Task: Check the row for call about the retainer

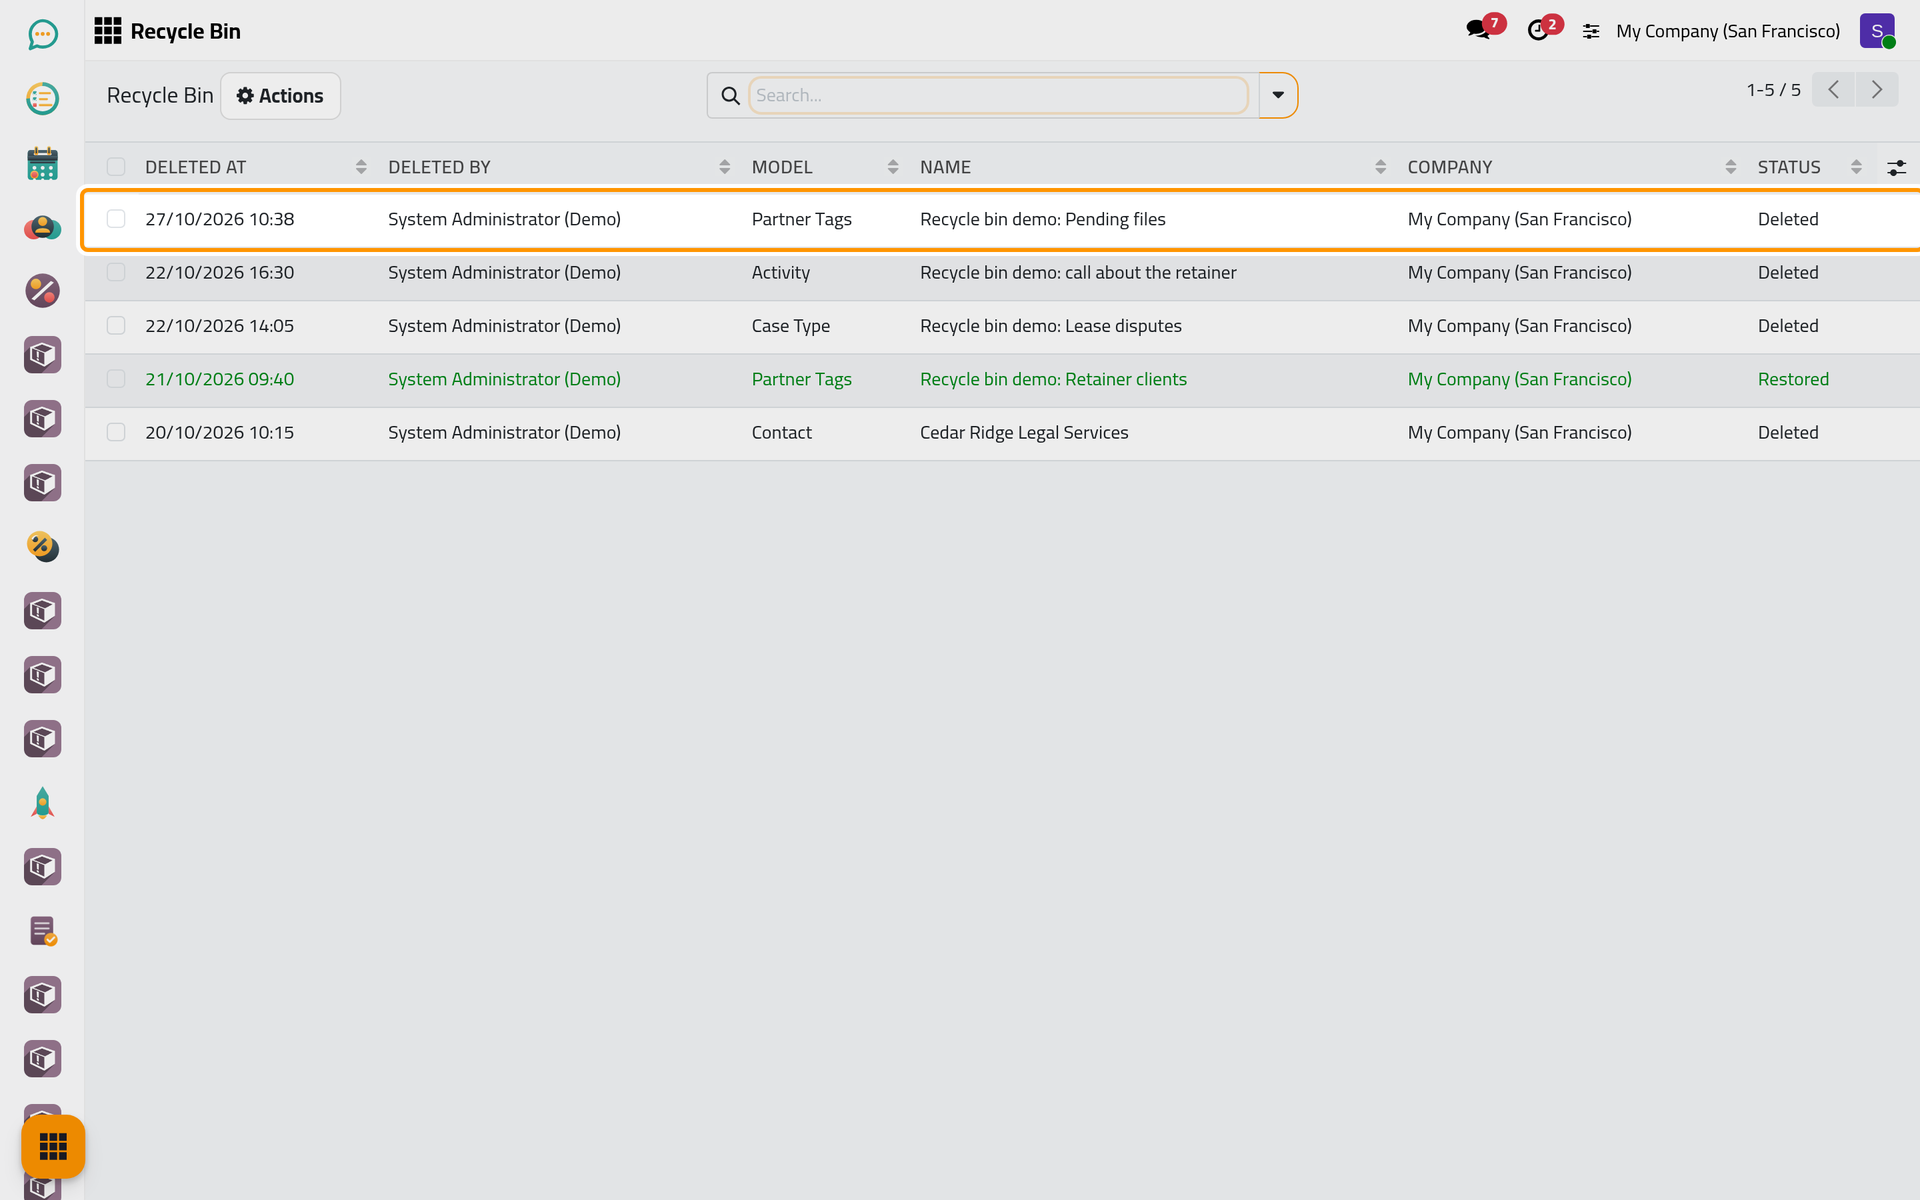Action: point(116,272)
